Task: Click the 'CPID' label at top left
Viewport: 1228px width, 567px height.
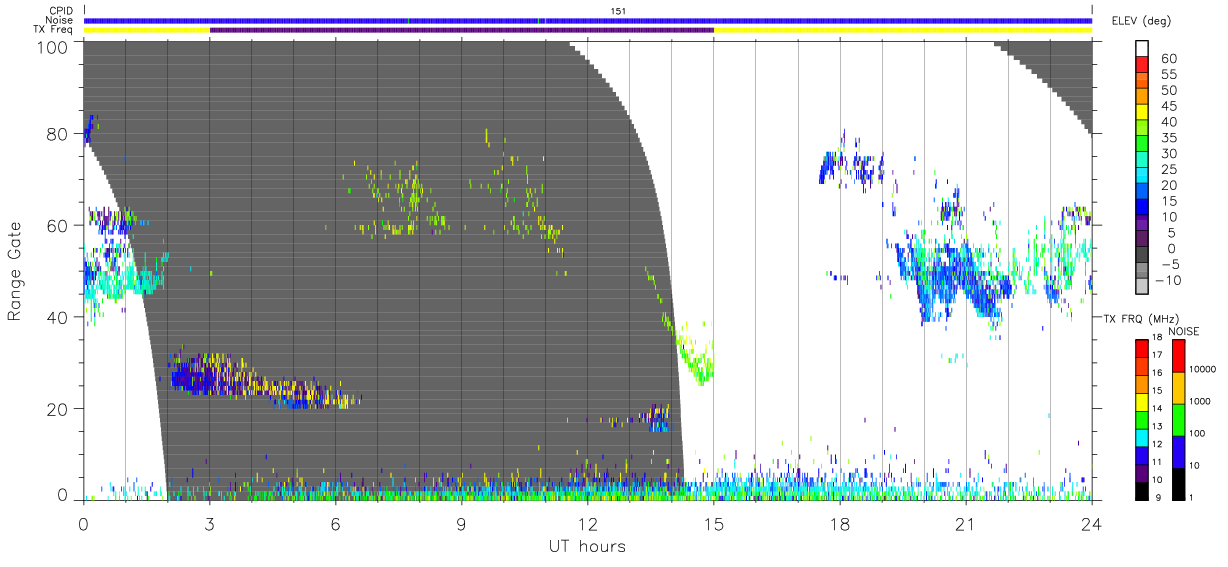Action: 61,10
